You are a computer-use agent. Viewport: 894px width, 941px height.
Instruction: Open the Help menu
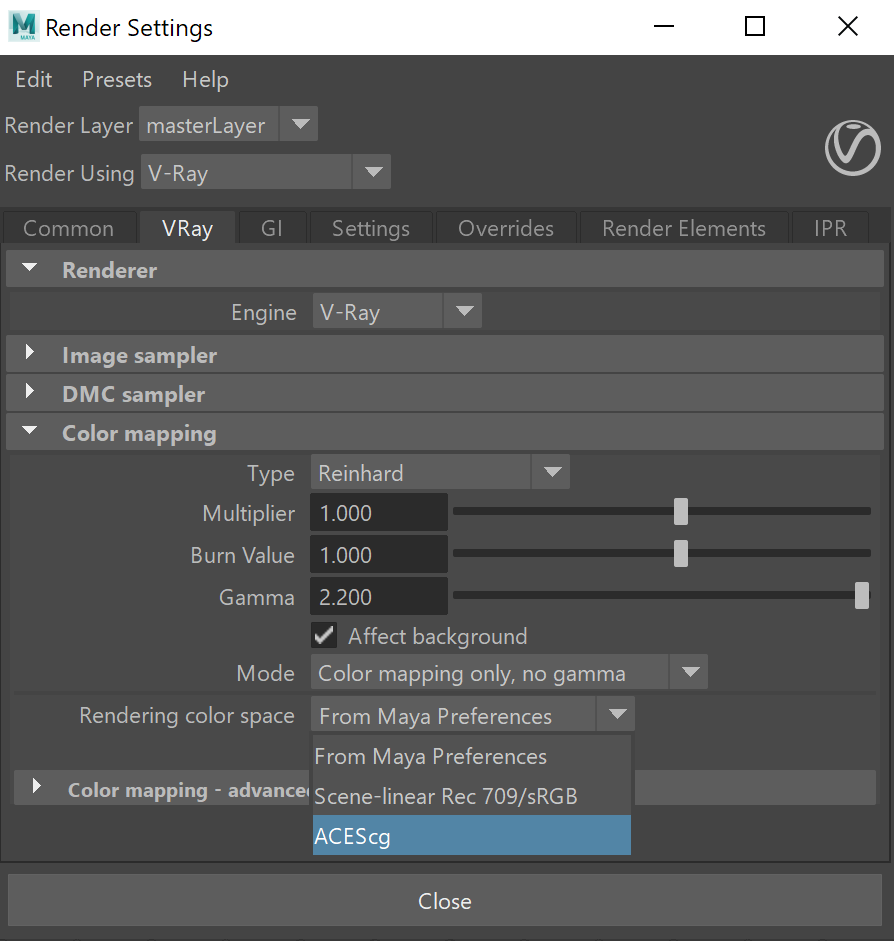pos(205,79)
